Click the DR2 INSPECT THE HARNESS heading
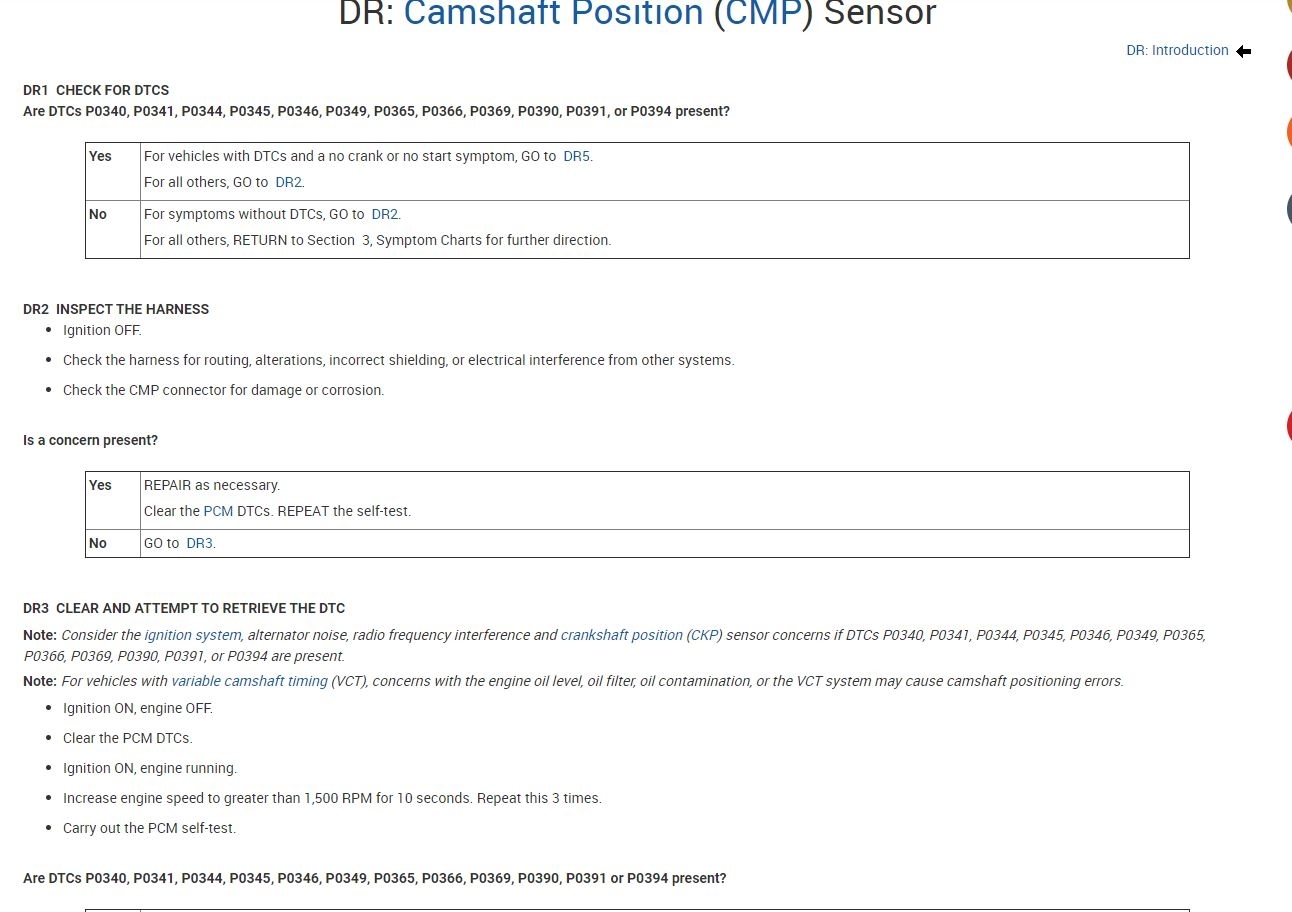 (x=116, y=309)
